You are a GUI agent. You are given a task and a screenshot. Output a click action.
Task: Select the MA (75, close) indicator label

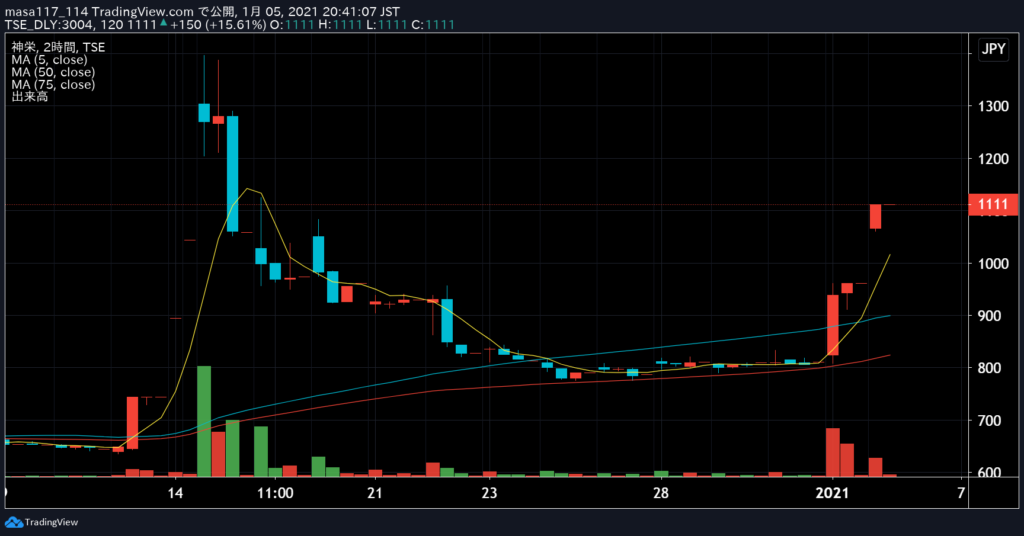point(53,84)
